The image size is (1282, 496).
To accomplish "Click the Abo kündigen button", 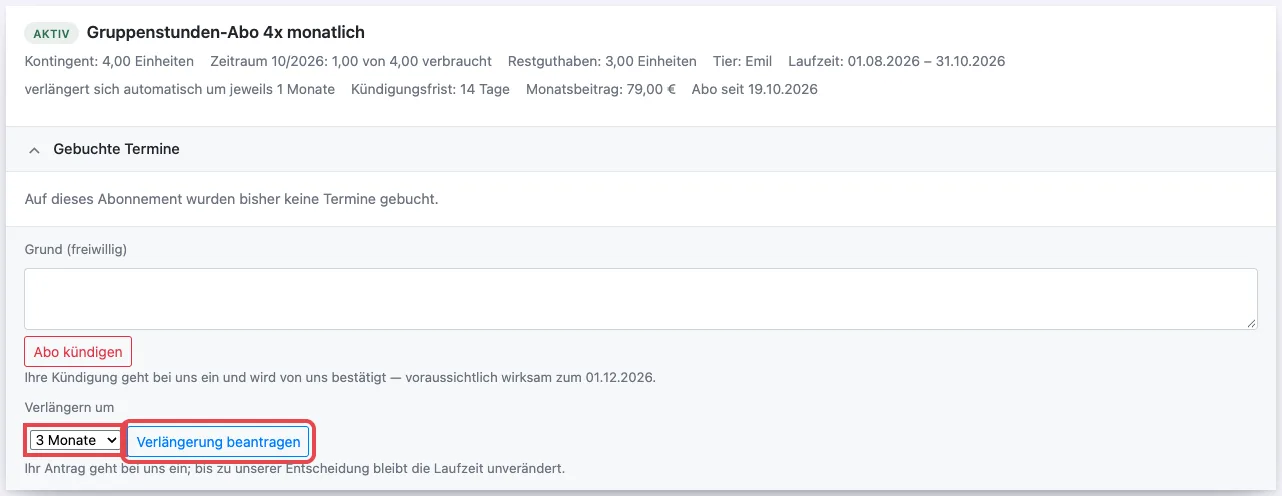I will pyautogui.click(x=78, y=352).
